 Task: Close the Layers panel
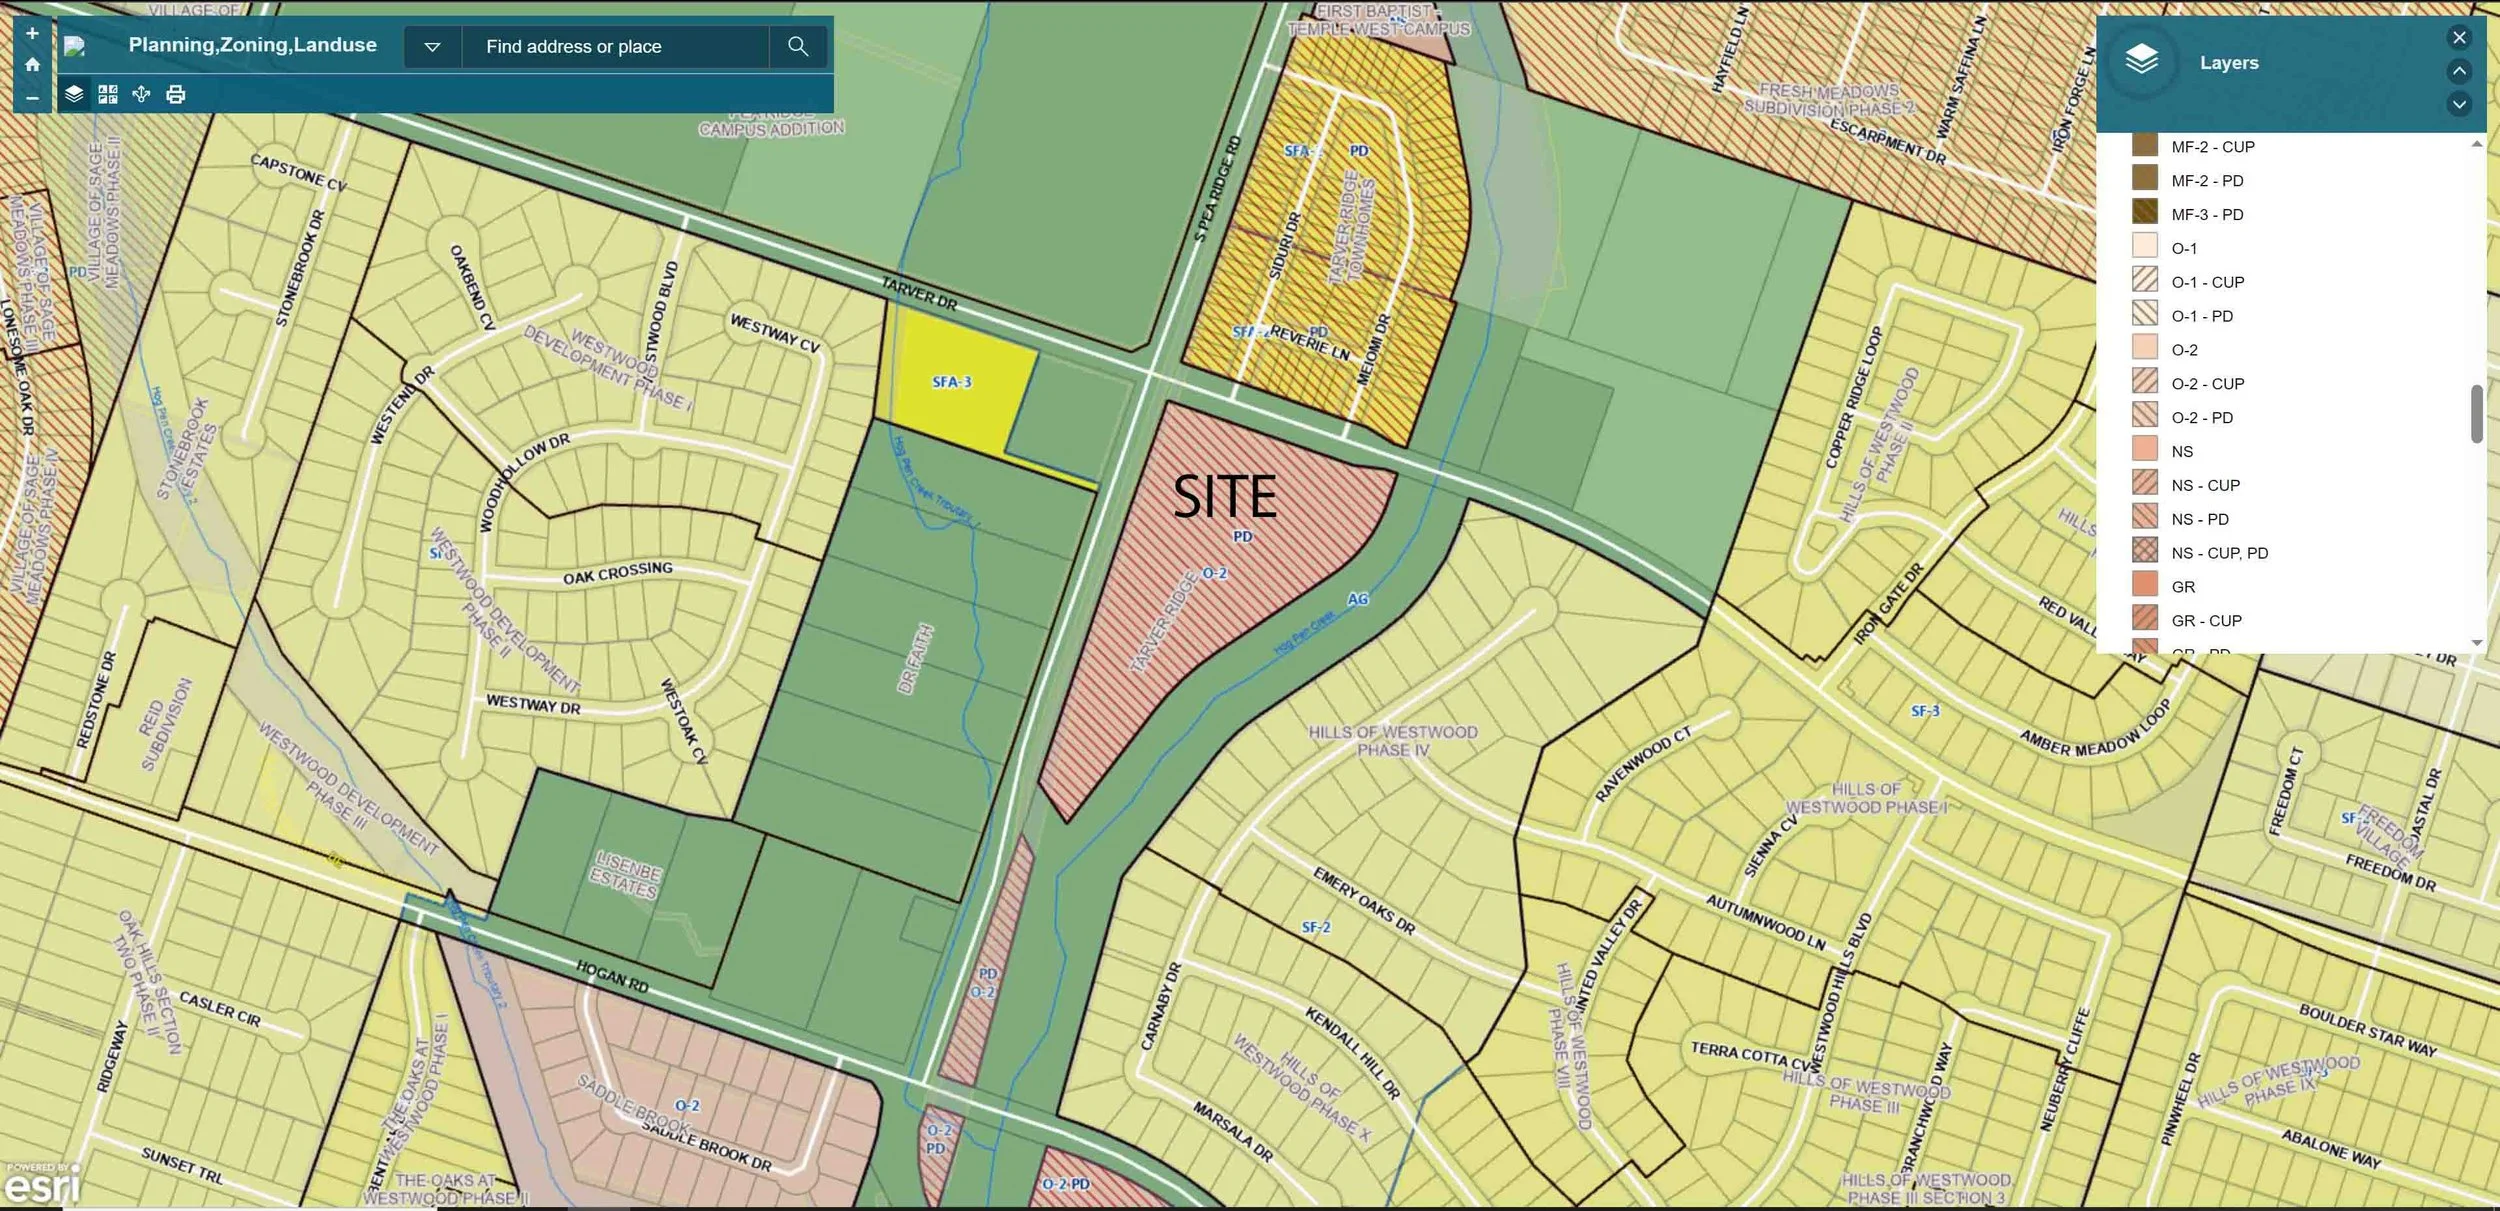coord(2459,37)
